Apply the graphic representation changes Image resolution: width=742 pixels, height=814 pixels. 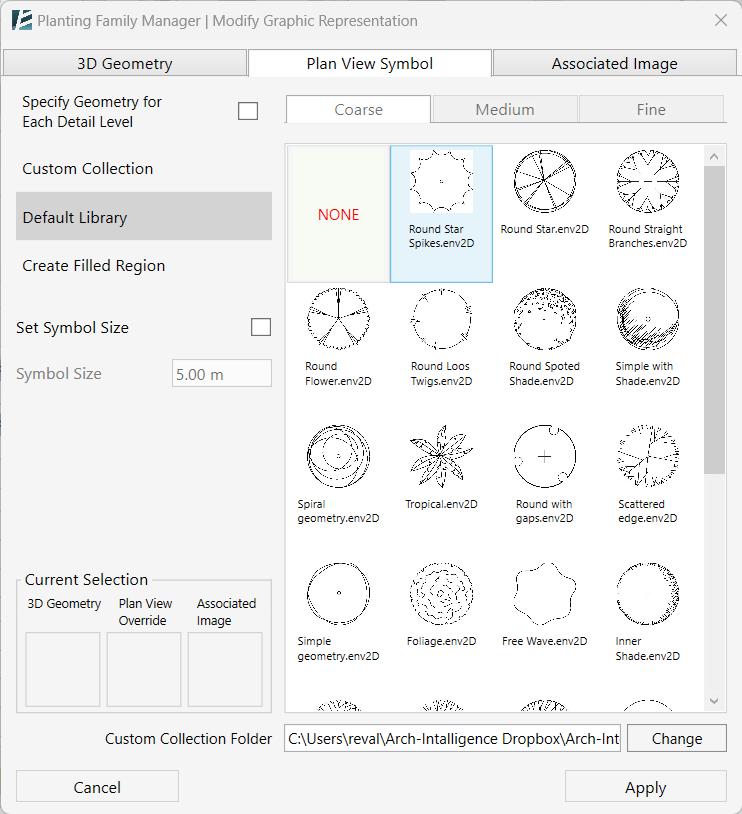pos(645,787)
